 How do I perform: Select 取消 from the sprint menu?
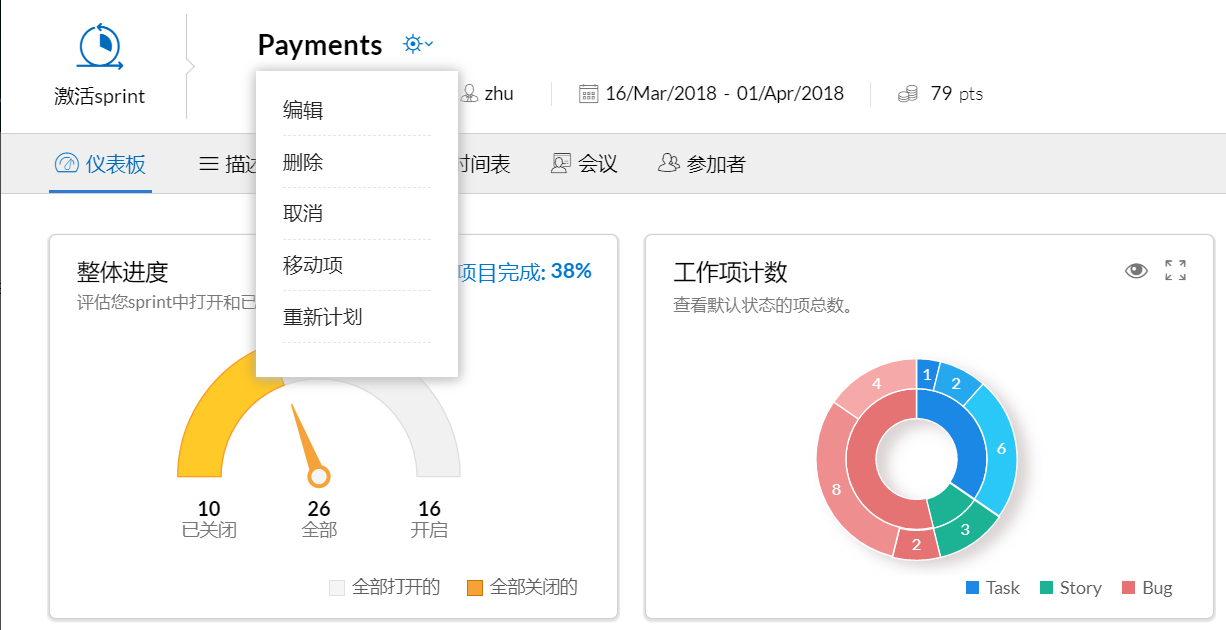tap(303, 214)
